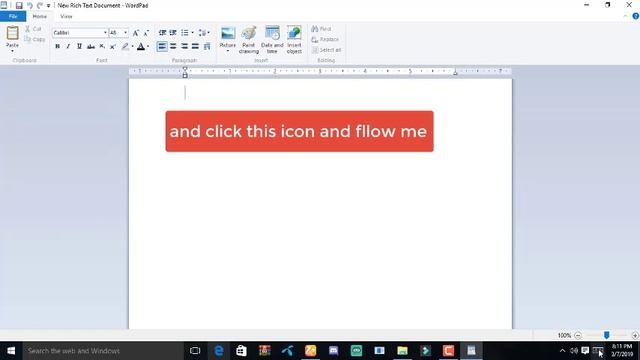Show hidden tray icons chevron
640x360 pixels.
pos(562,351)
